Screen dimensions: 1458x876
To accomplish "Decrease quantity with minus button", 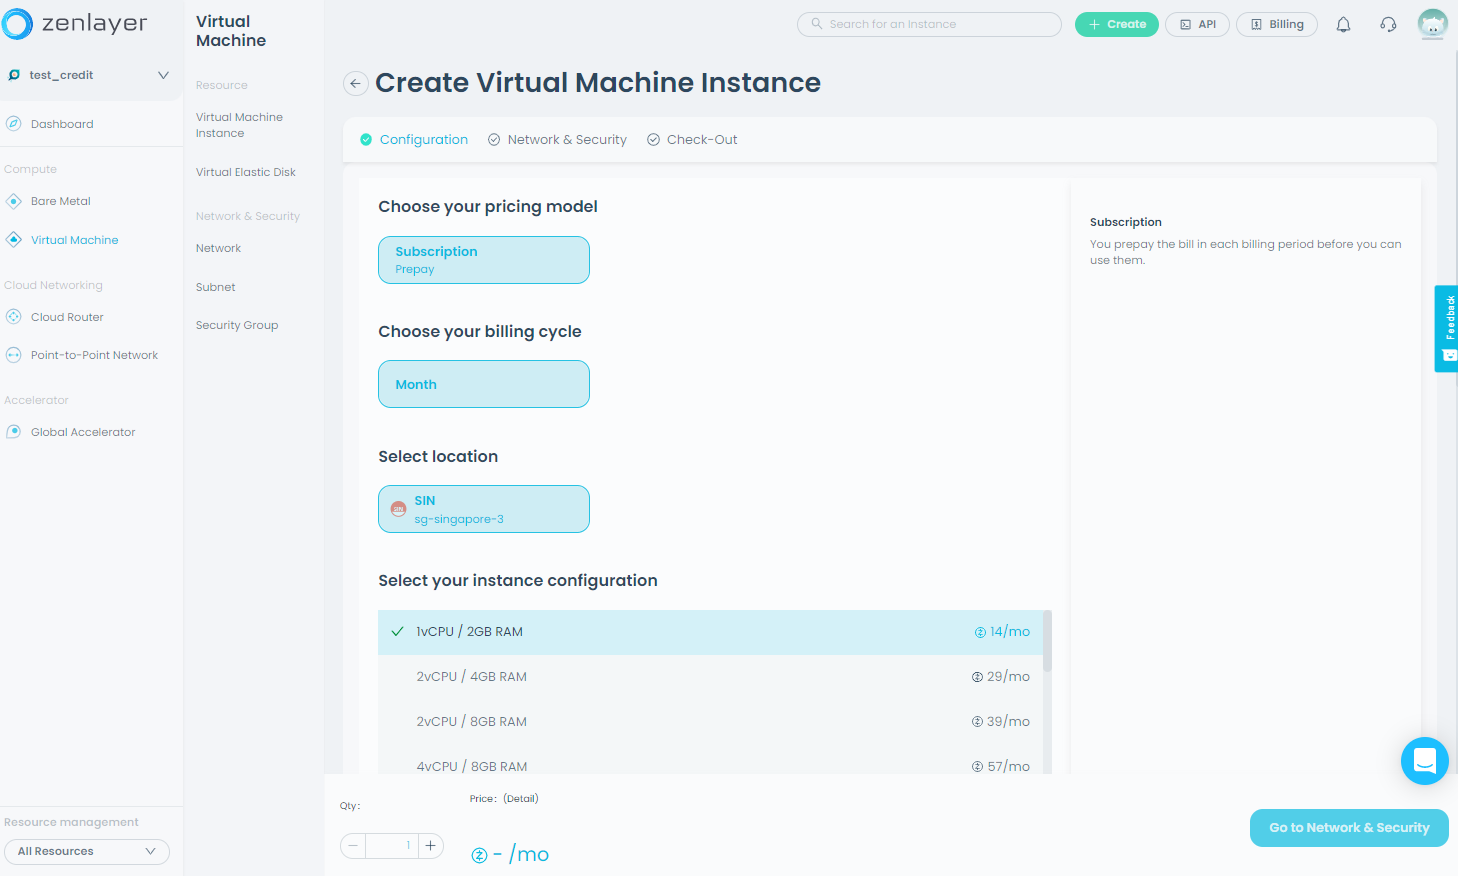I will [353, 846].
